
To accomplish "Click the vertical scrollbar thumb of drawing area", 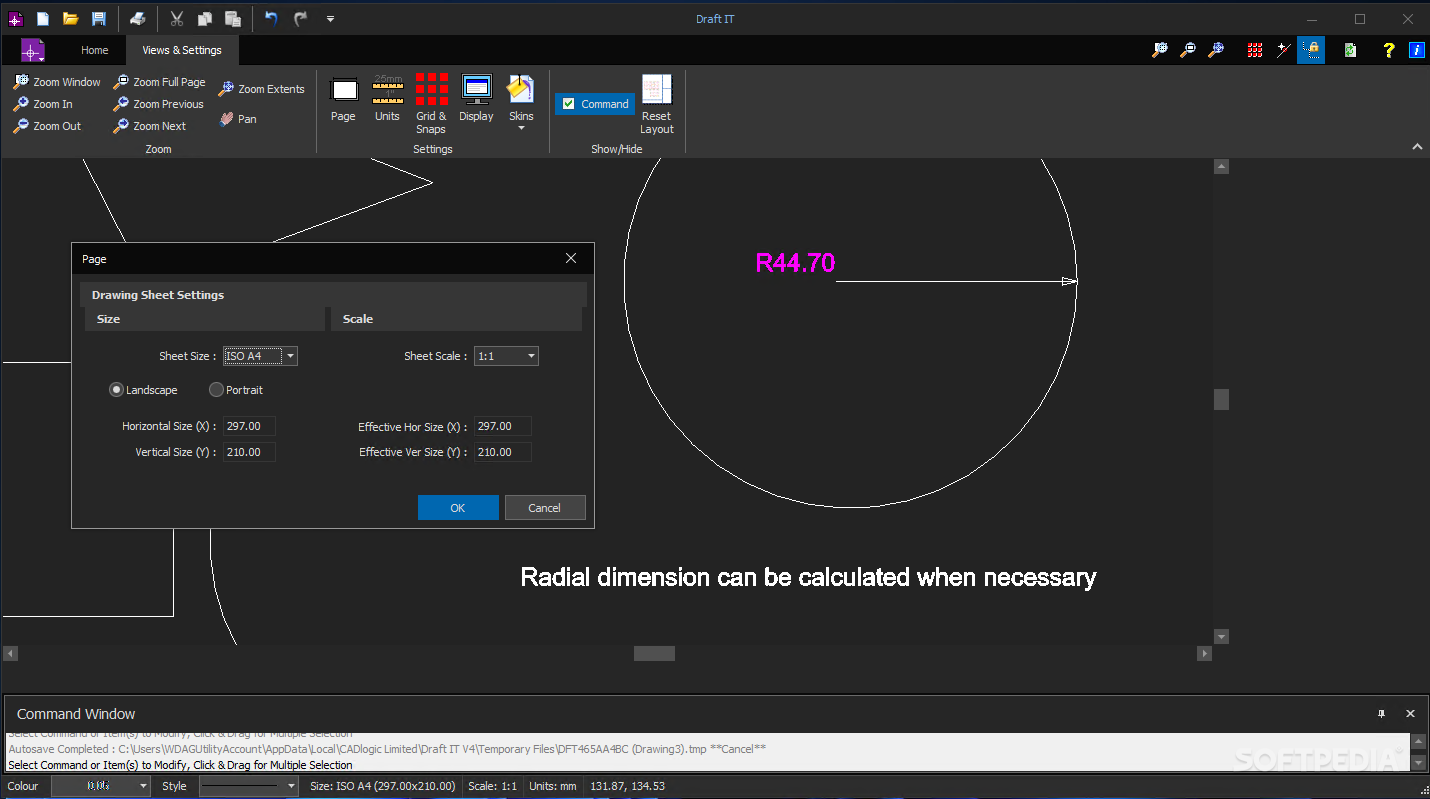I will pyautogui.click(x=1221, y=400).
